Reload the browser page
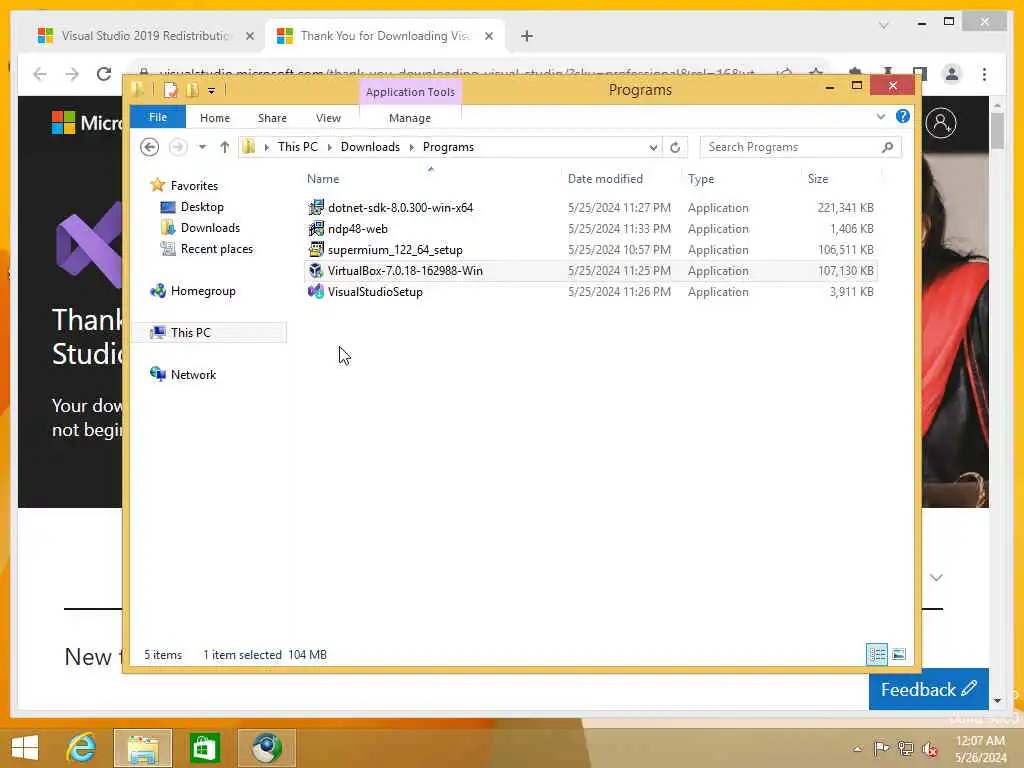Image resolution: width=1024 pixels, height=768 pixels. [x=104, y=74]
